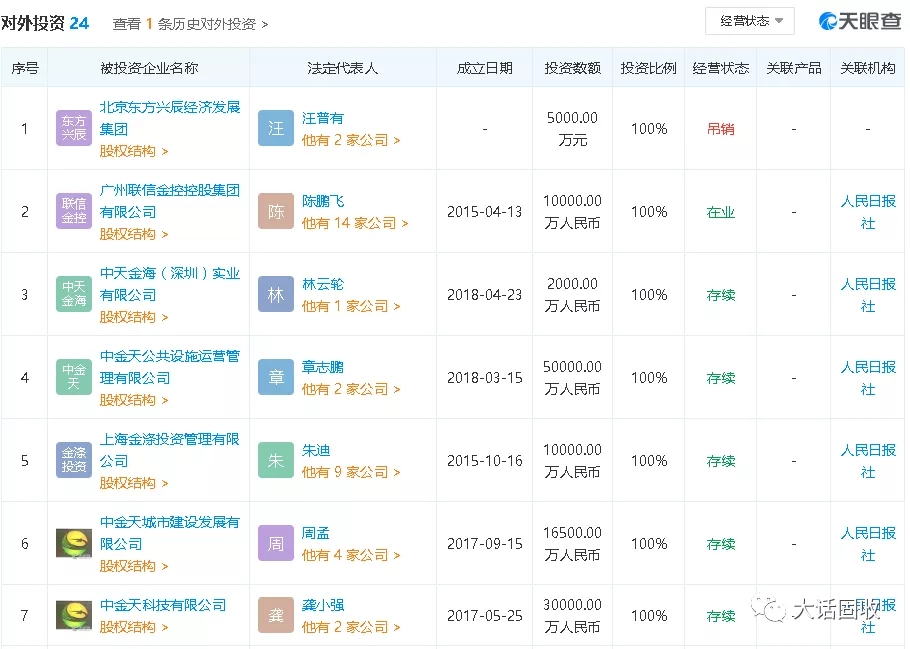Expand 股权结构 under 中金天公共设施运营管理
The image size is (910, 649).
click(134, 400)
